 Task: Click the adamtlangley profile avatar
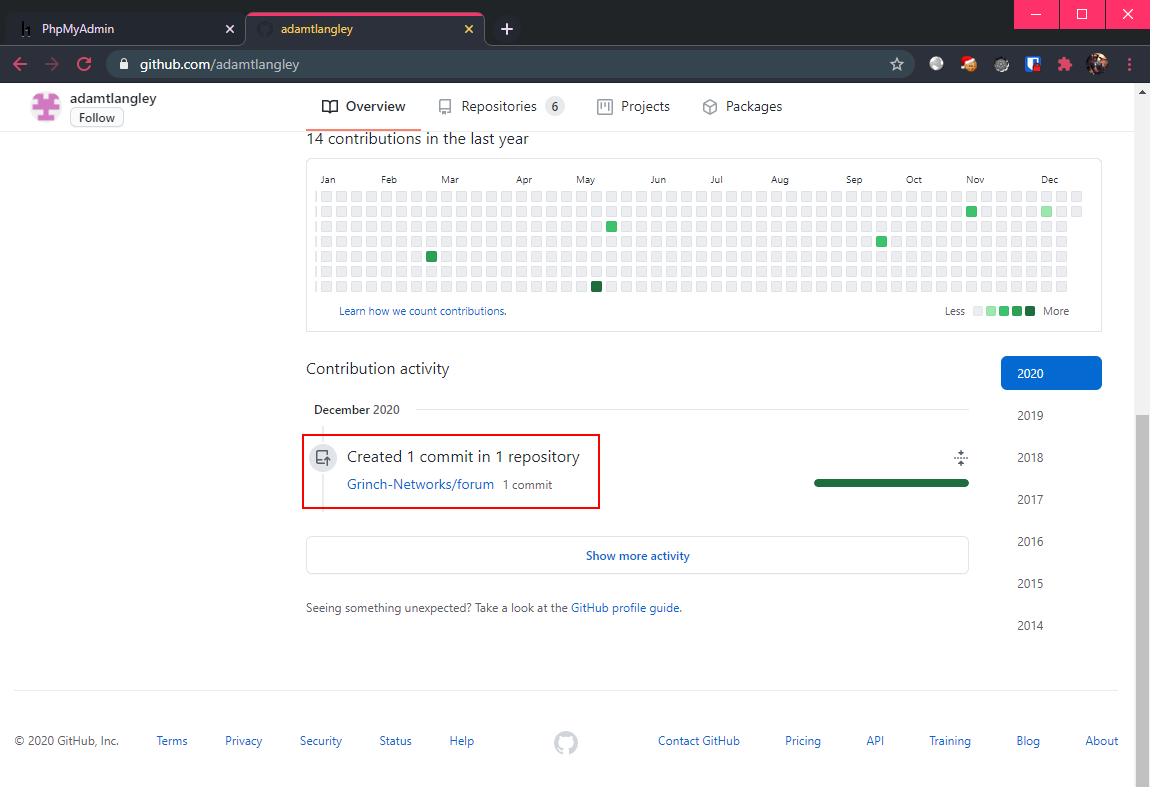(45, 106)
